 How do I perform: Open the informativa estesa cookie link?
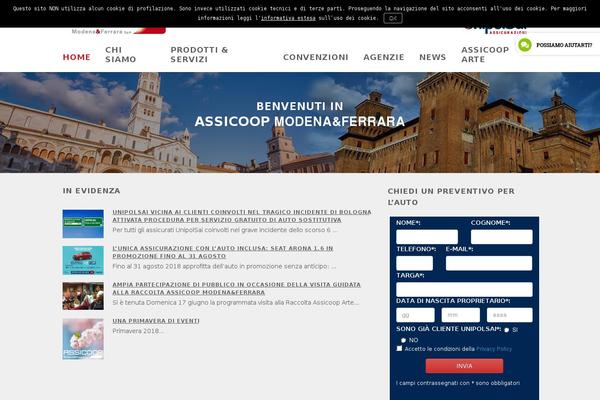pos(288,18)
